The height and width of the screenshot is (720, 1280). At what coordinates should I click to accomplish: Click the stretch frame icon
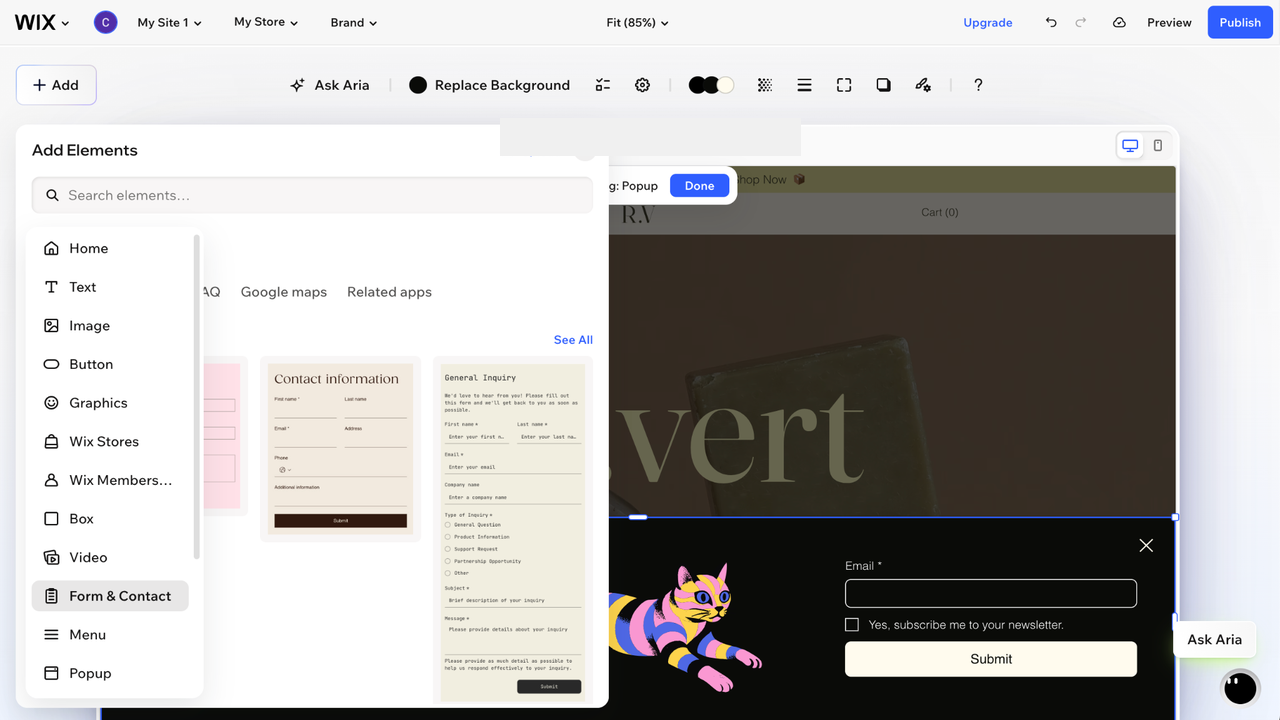(x=844, y=85)
